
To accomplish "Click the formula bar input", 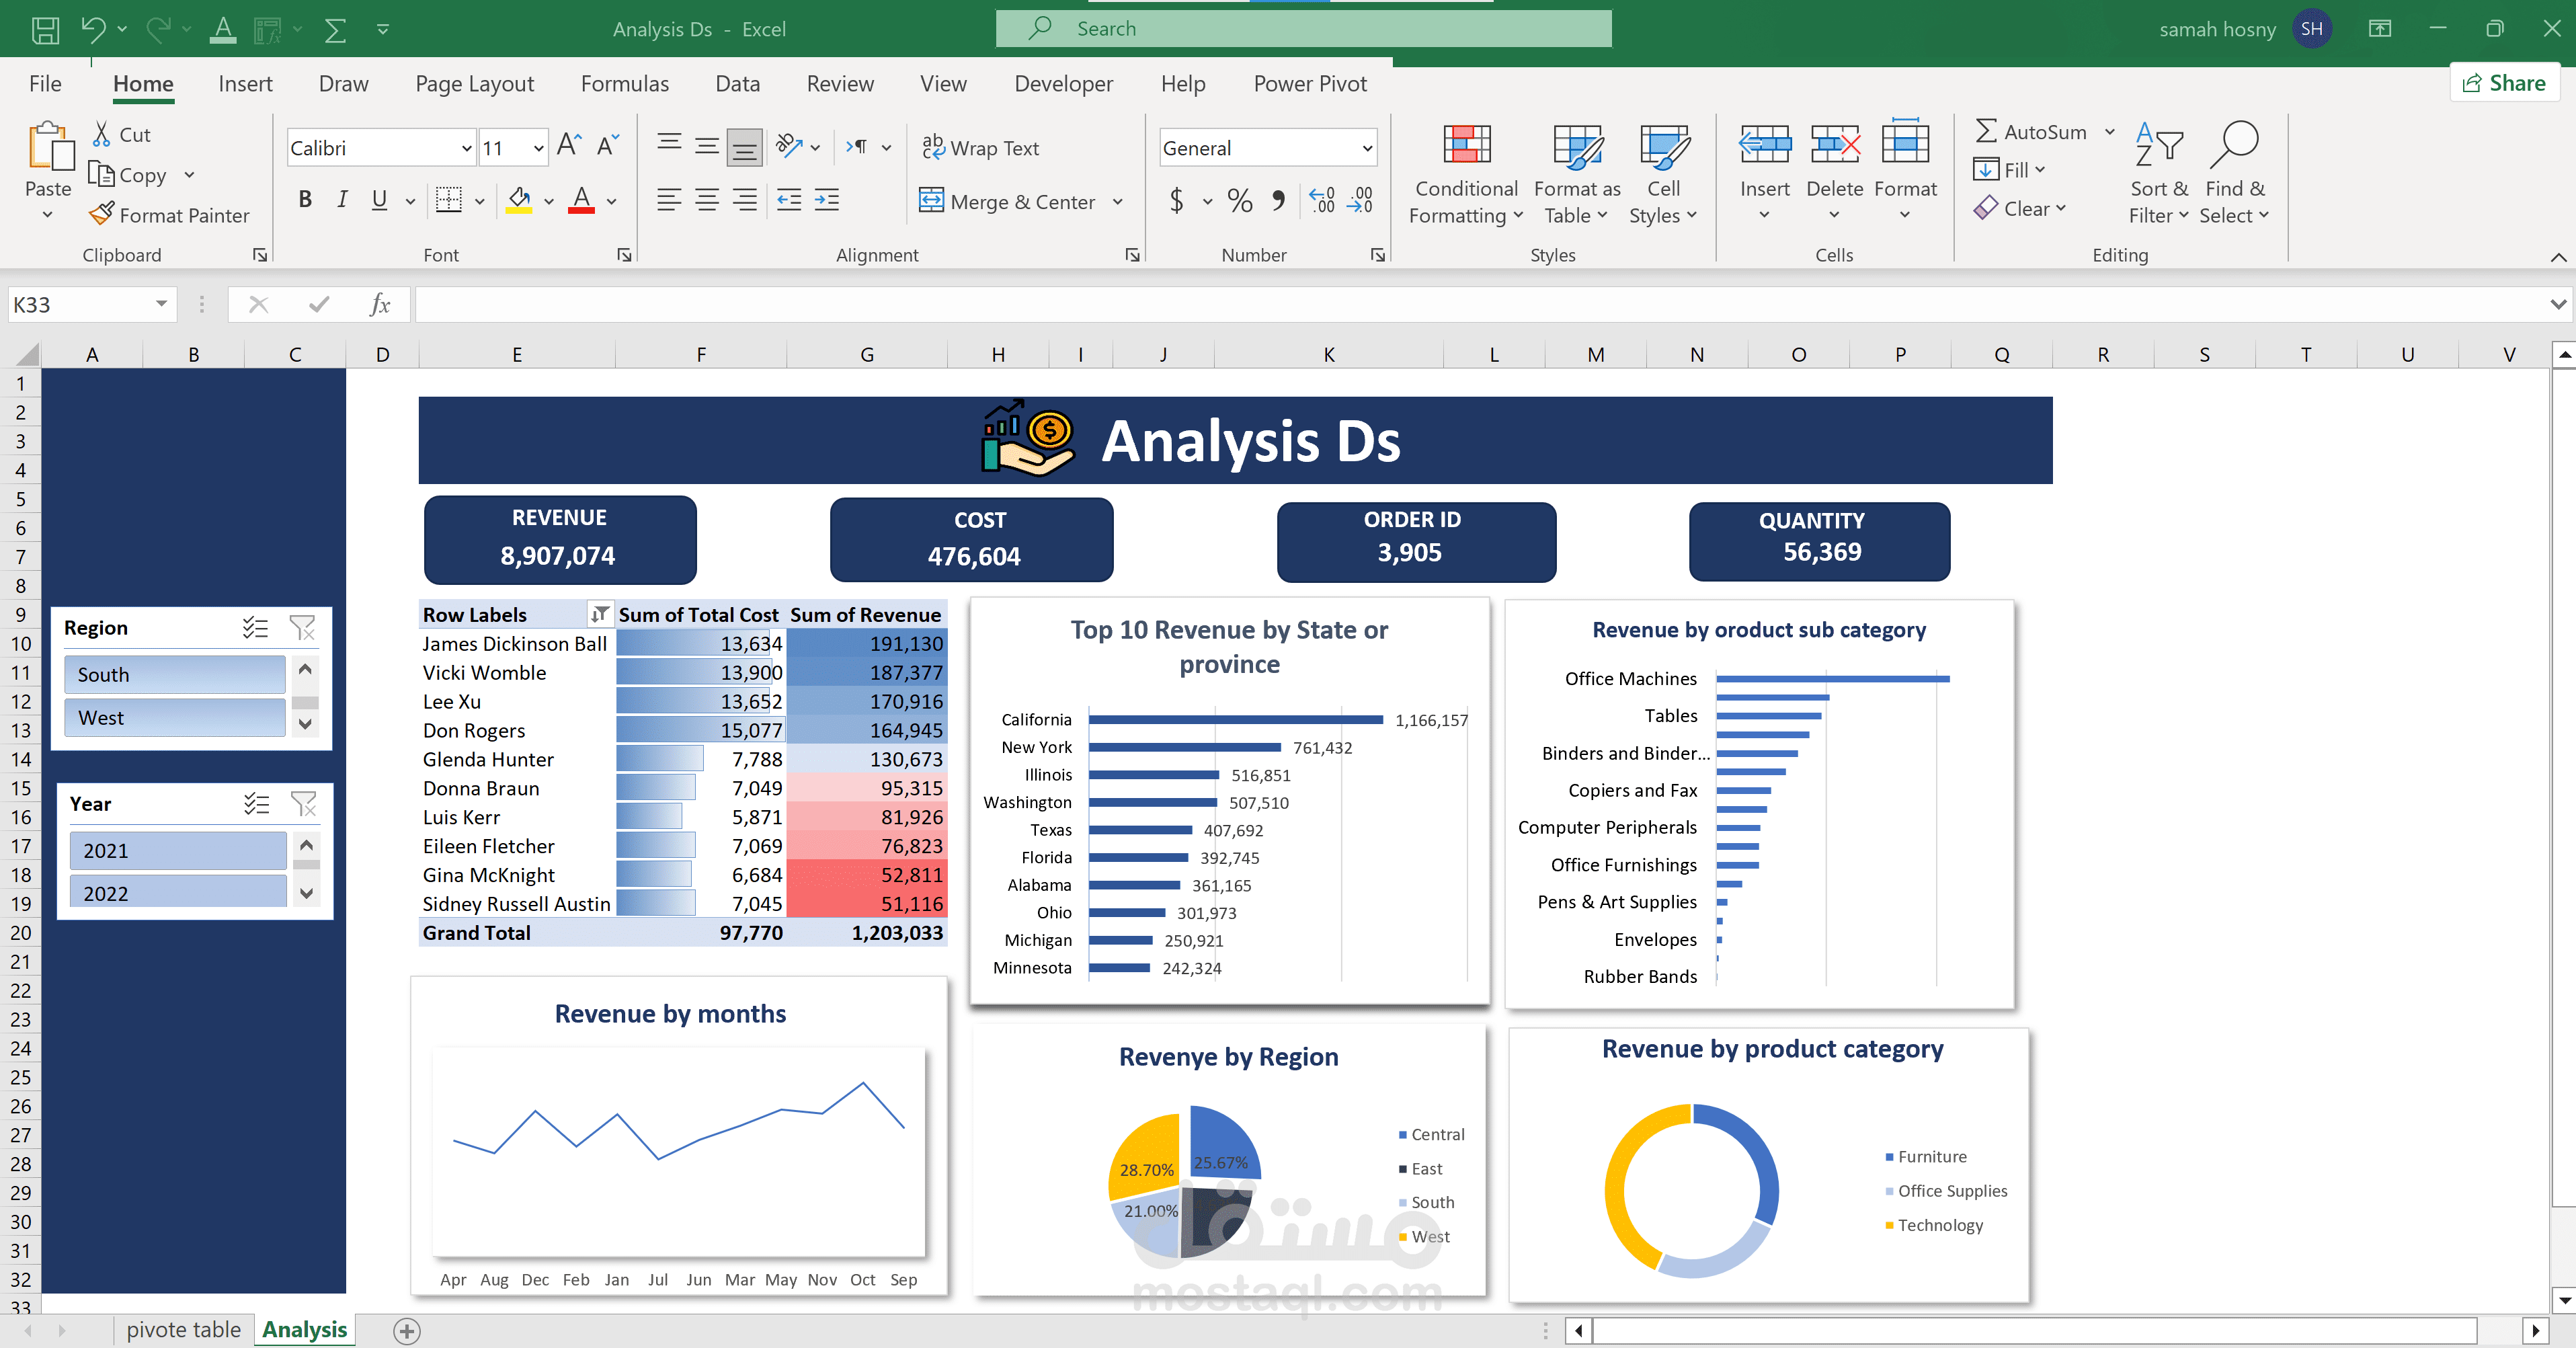I will point(1480,304).
